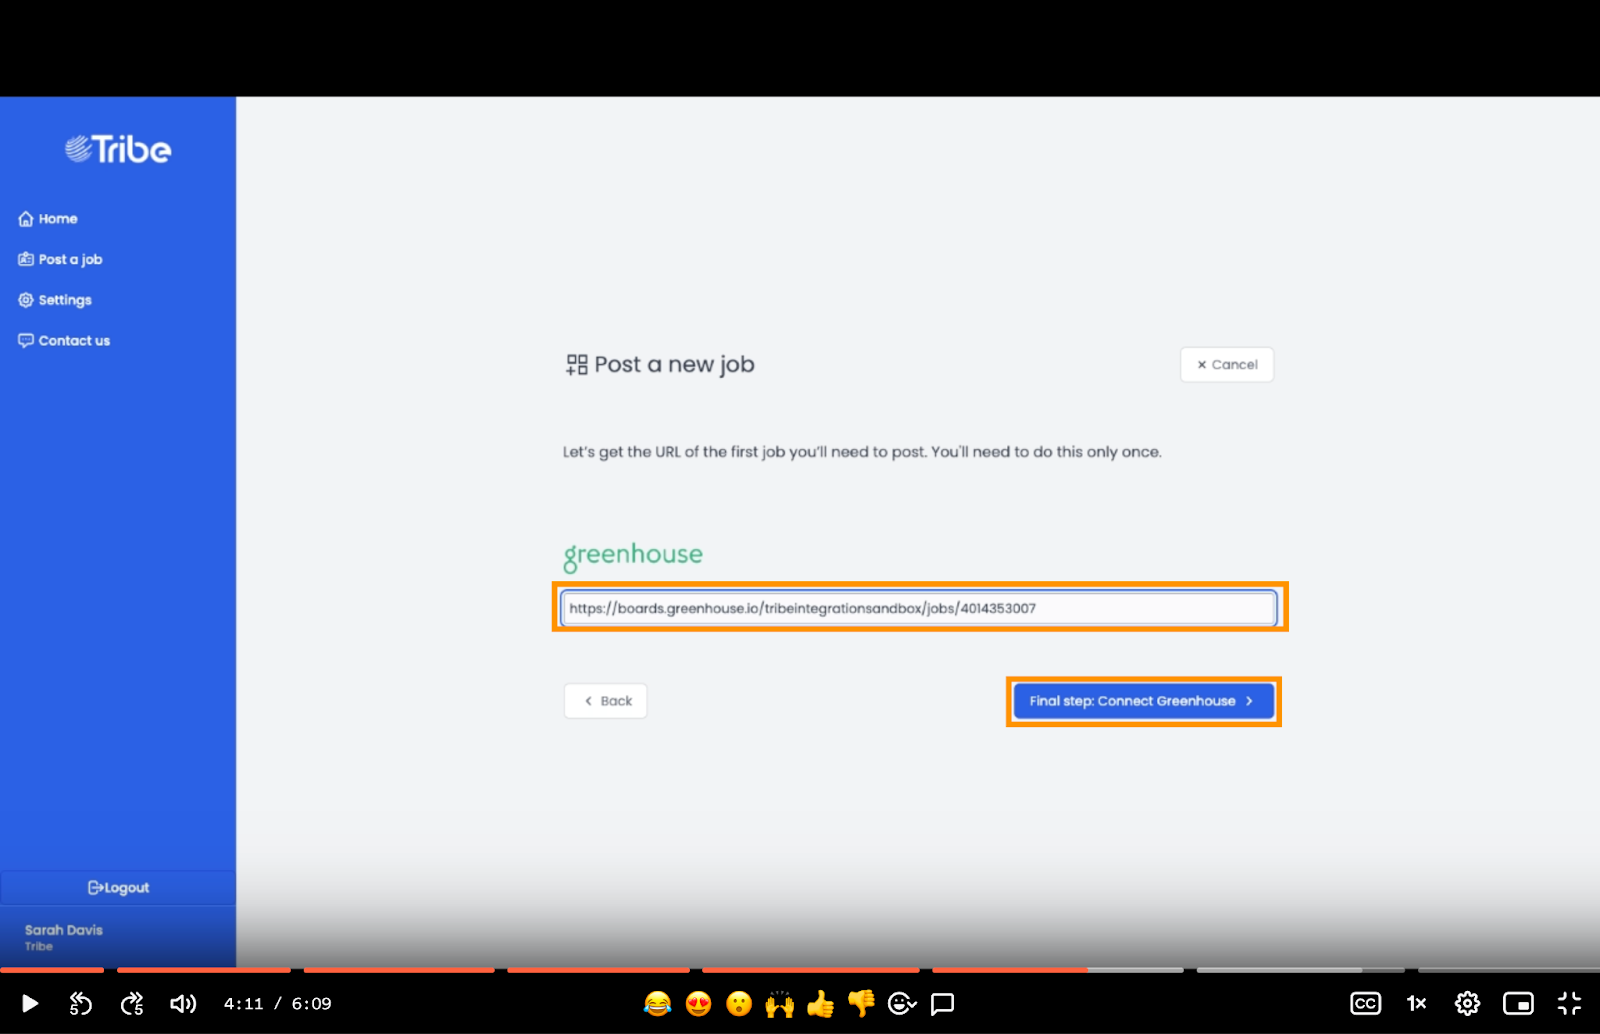Image resolution: width=1600 pixels, height=1034 pixels.
Task: Click the Tribe logo
Action: click(x=118, y=149)
